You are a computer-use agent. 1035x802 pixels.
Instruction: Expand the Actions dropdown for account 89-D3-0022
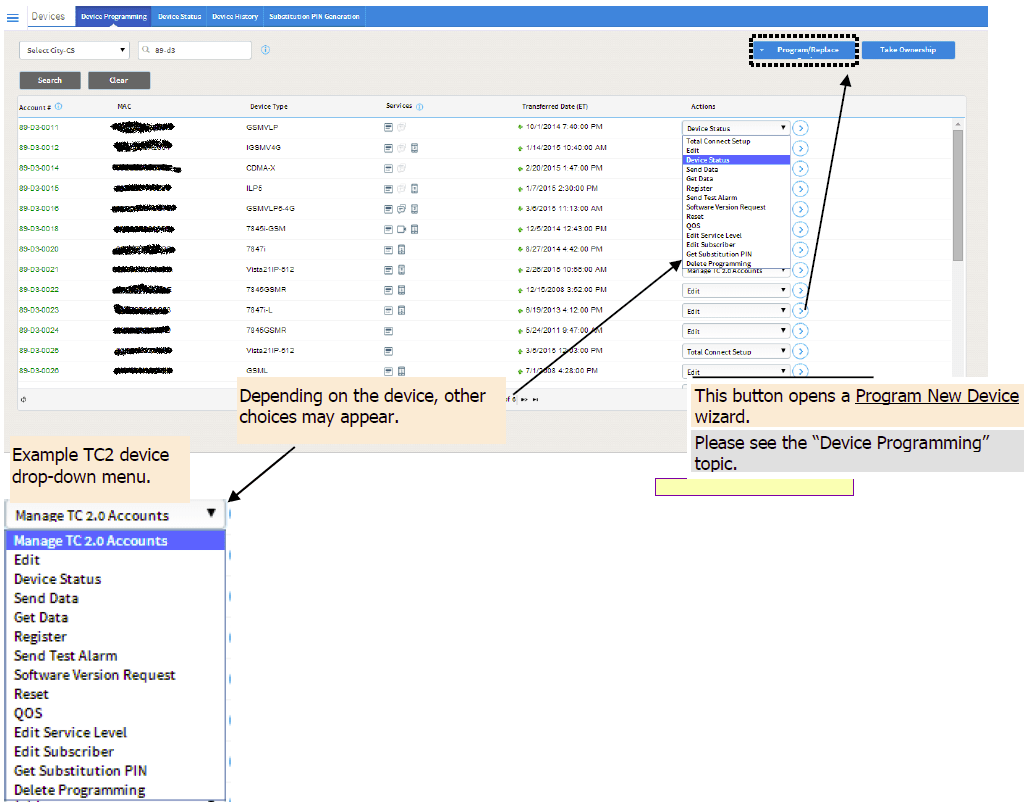tap(736, 291)
